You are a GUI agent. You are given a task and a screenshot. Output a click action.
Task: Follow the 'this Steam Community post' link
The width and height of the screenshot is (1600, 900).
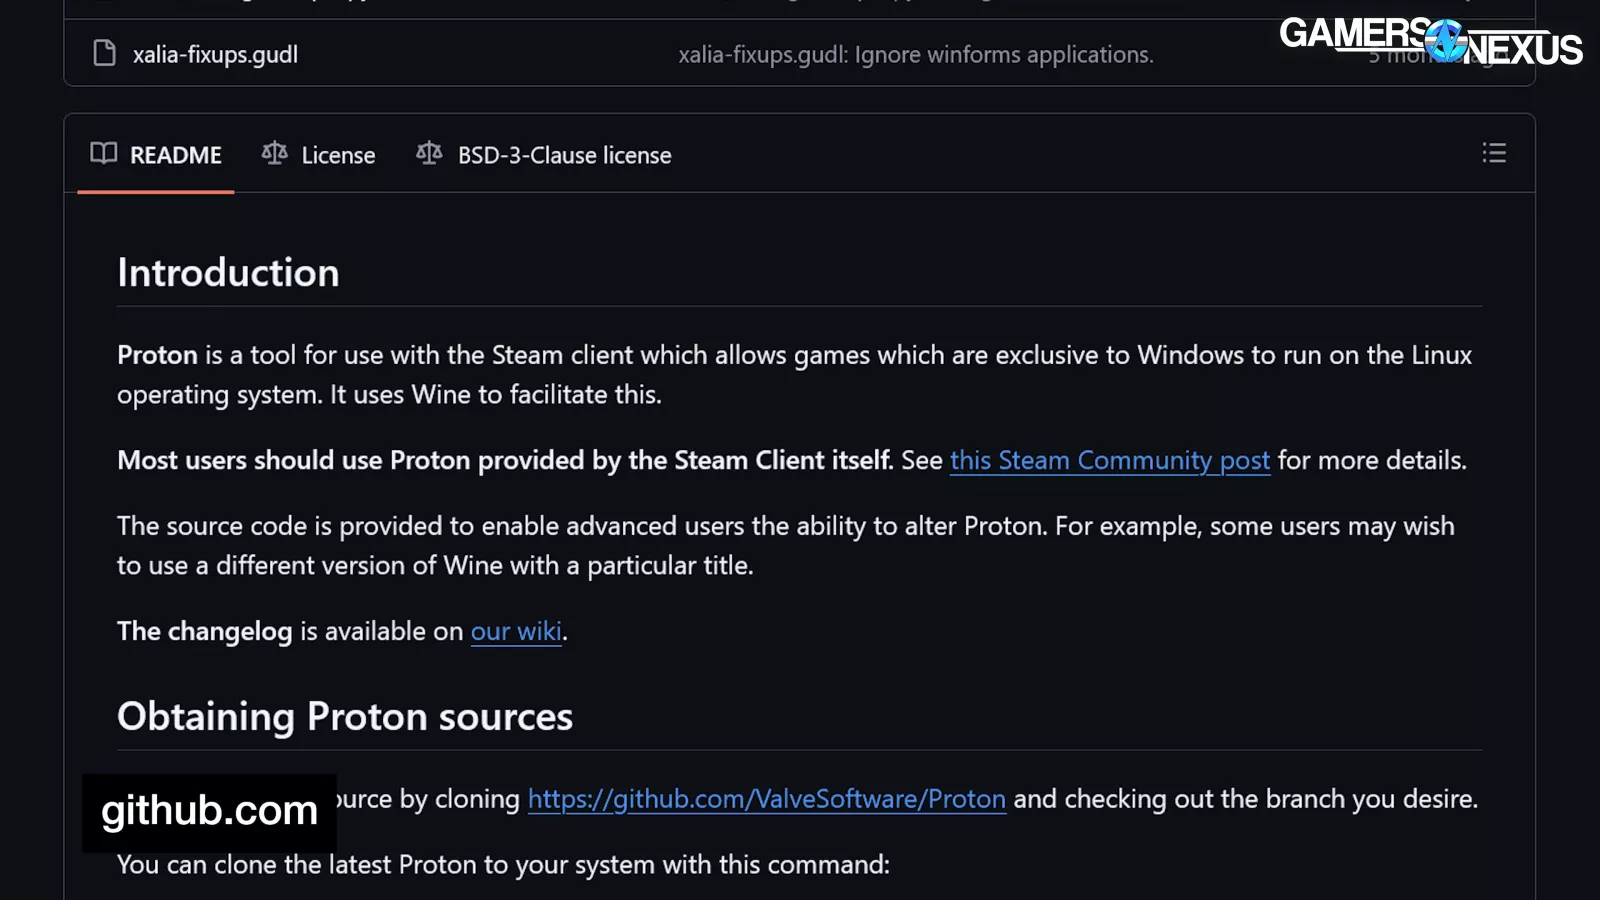pyautogui.click(x=1109, y=460)
